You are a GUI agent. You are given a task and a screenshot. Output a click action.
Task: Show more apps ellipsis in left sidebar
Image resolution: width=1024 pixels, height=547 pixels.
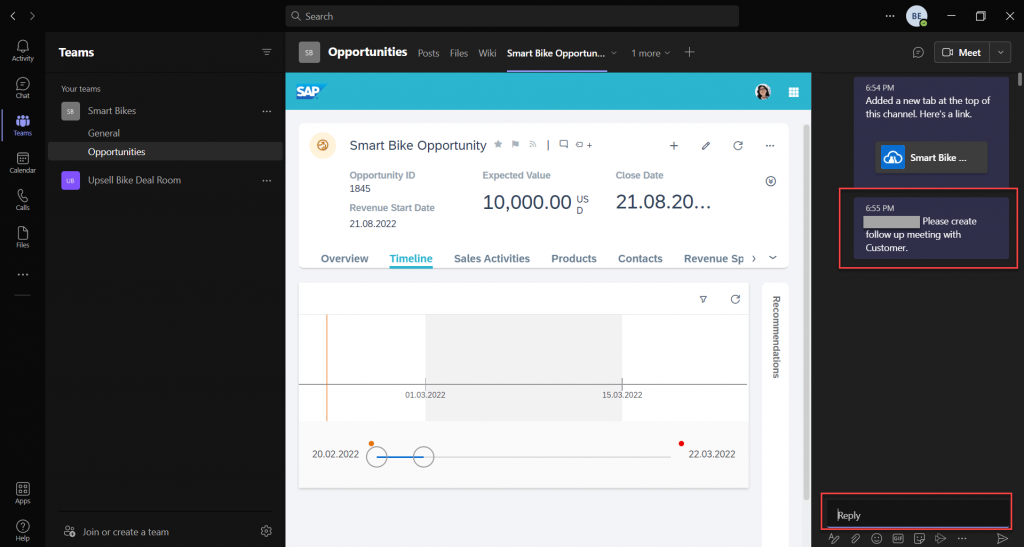(x=23, y=275)
